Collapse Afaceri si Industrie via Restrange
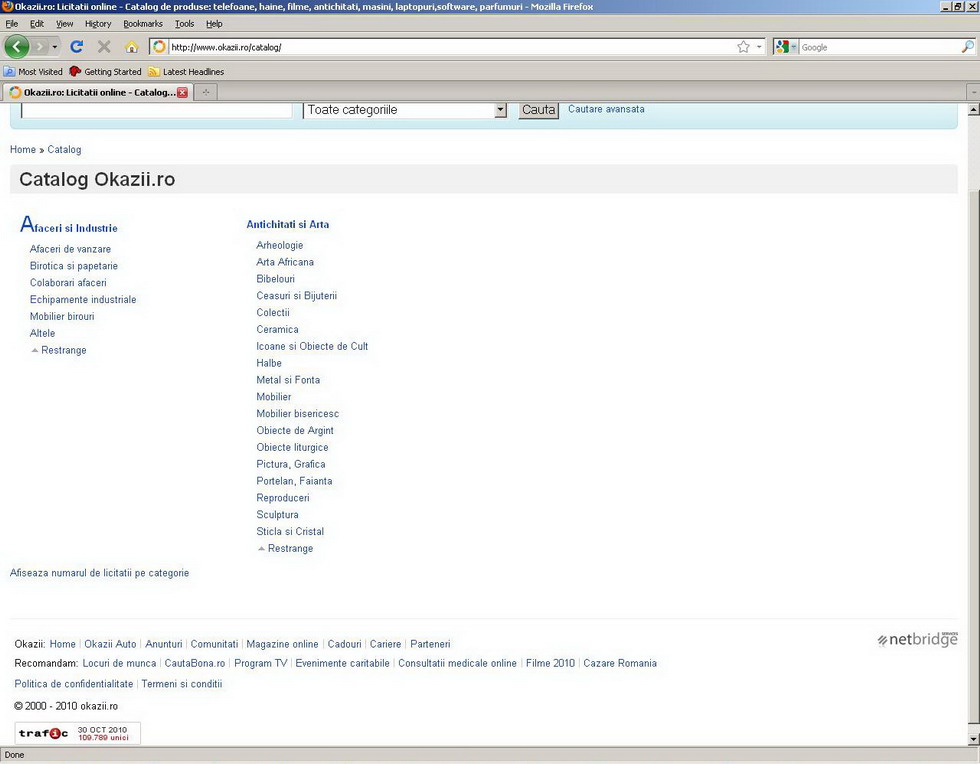 pyautogui.click(x=63, y=350)
